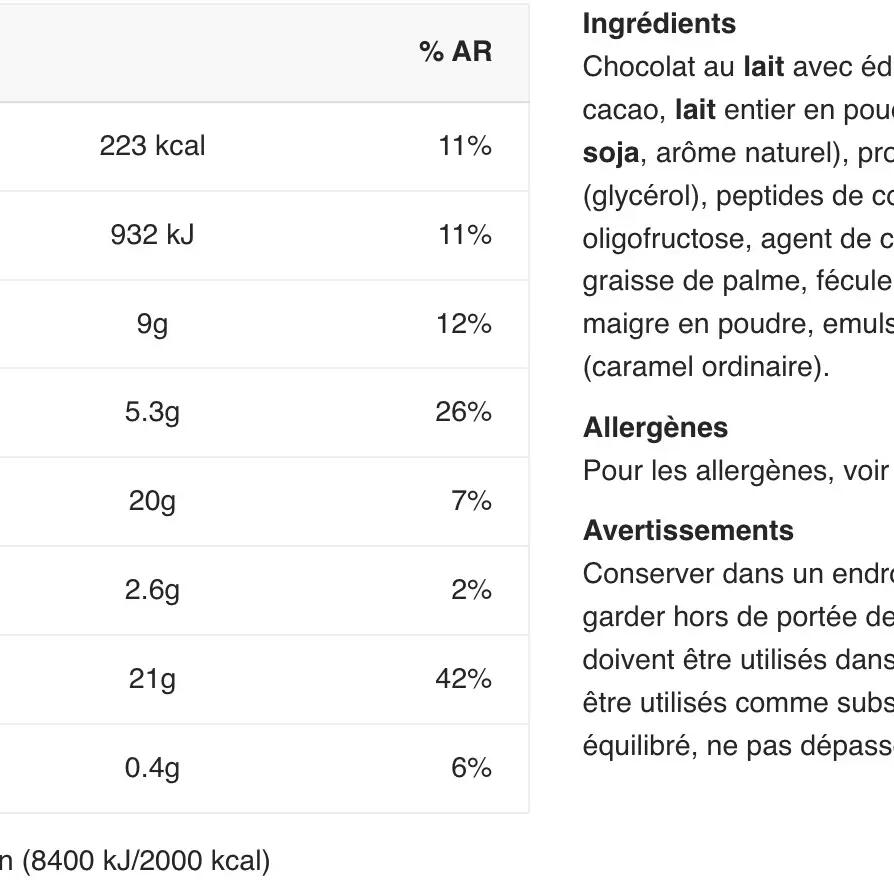Click the "(caramel ordinaire)" ingredient text
This screenshot has width=894, height=894.
pyautogui.click(x=706, y=367)
